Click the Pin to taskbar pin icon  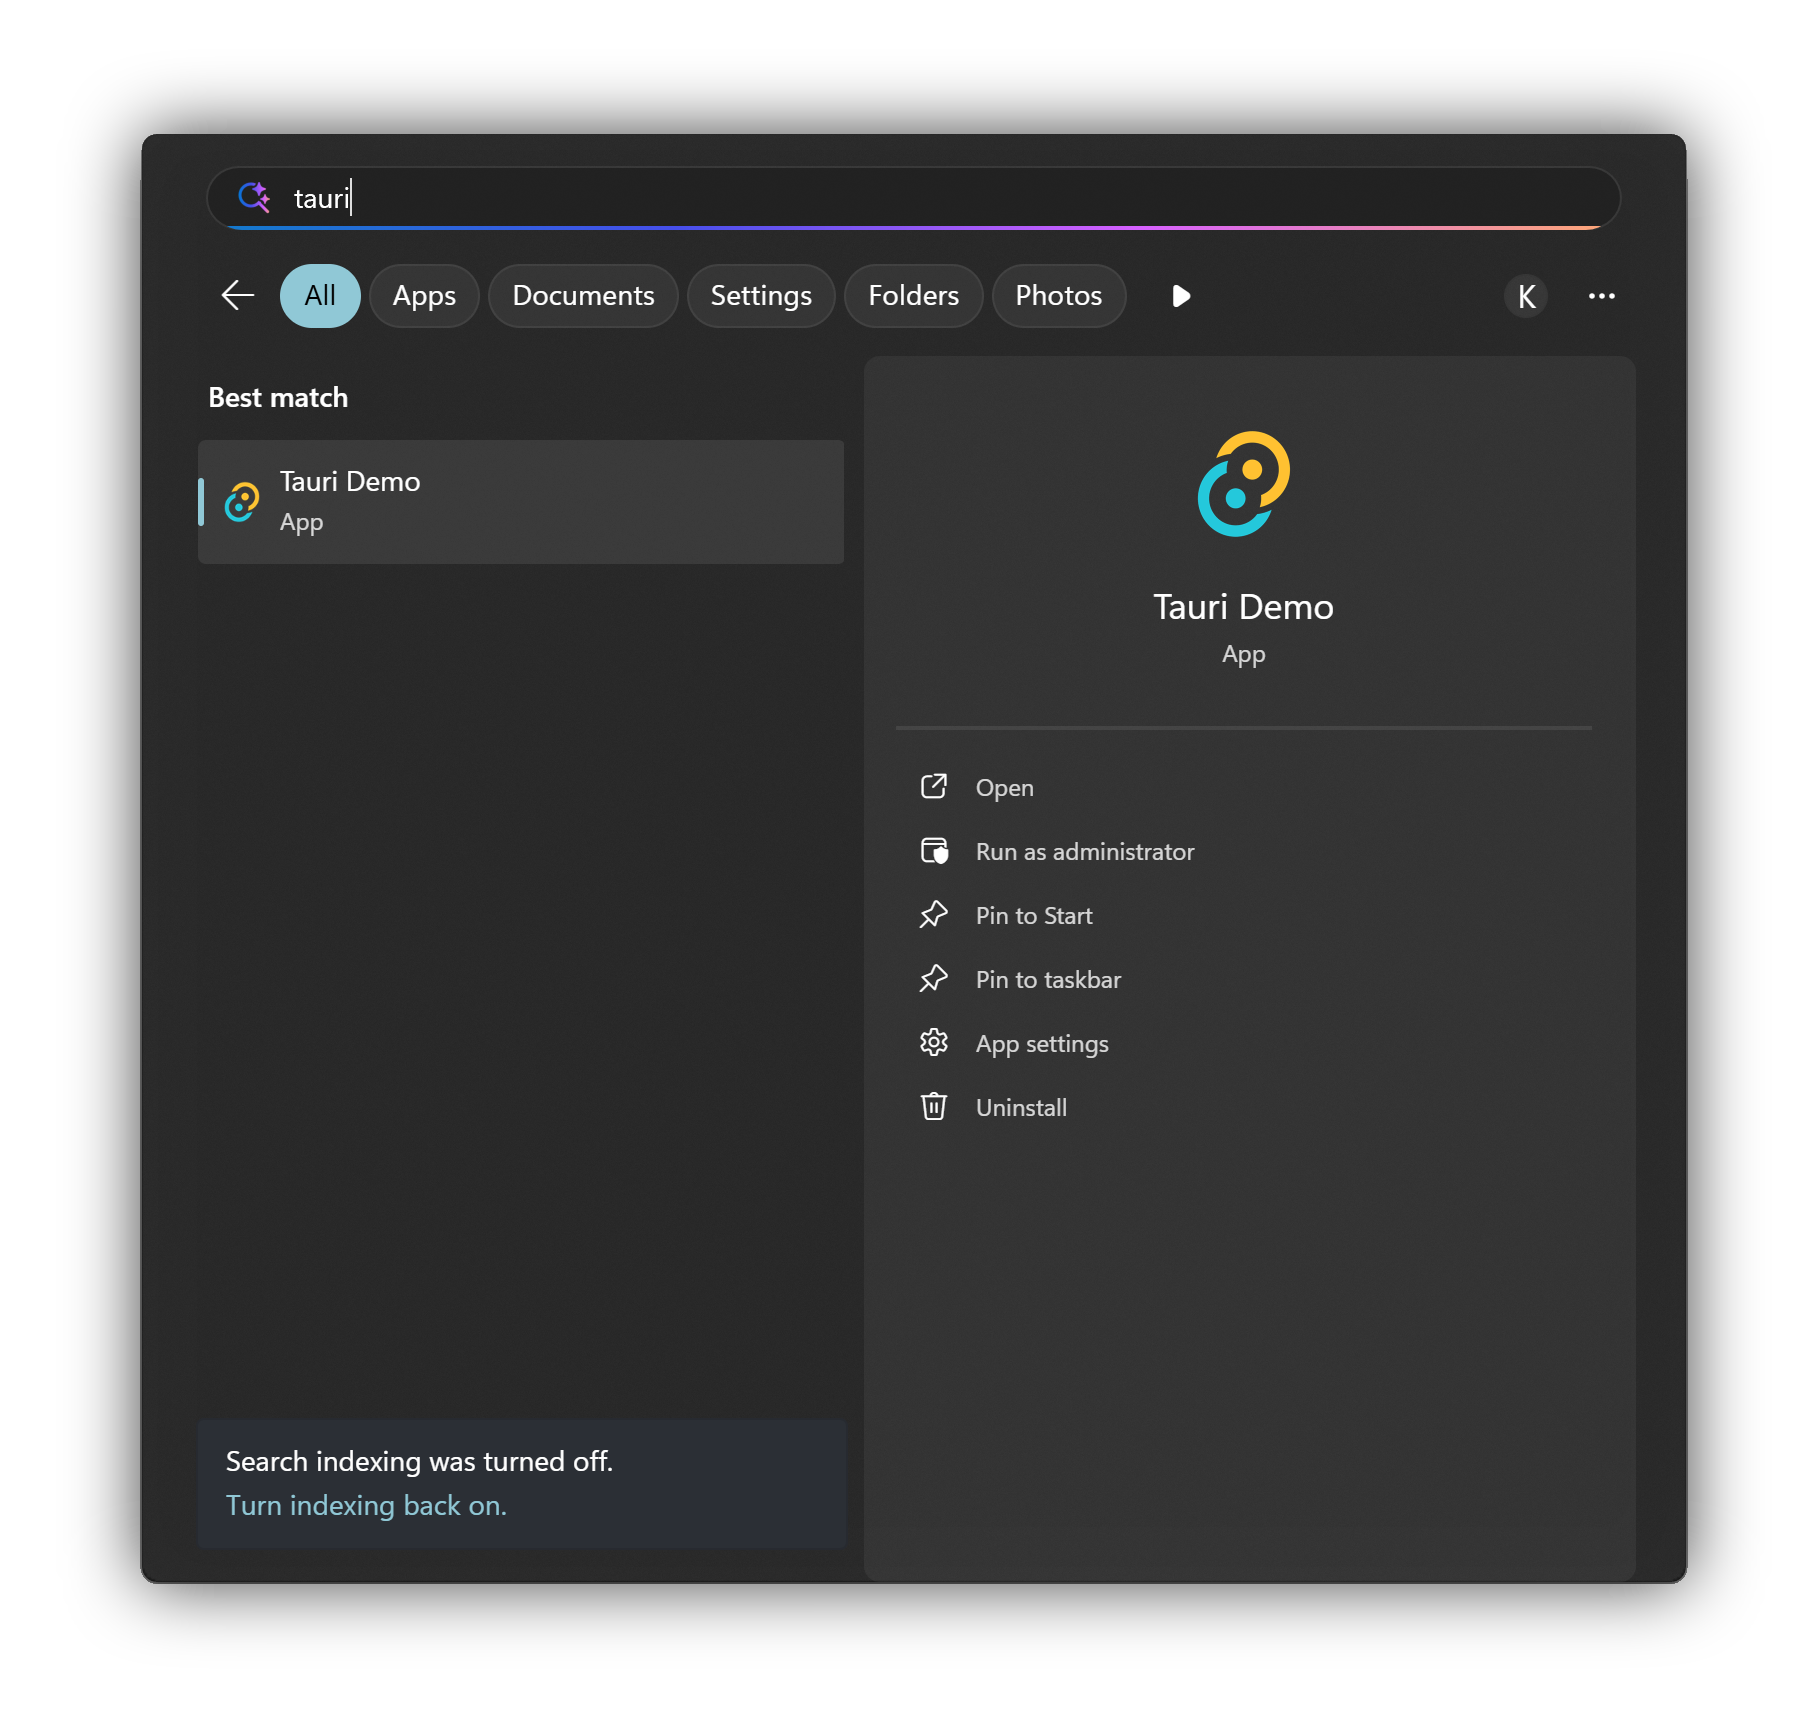[x=933, y=979]
